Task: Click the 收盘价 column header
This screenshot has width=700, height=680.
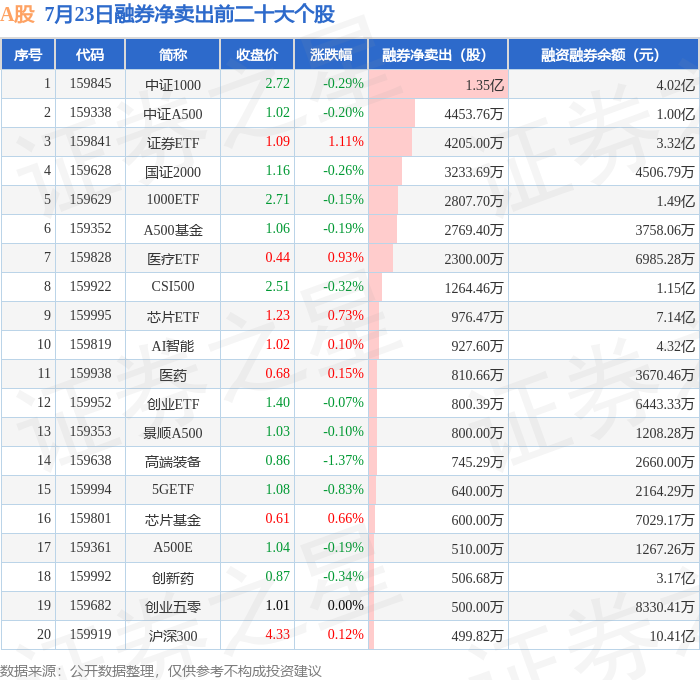Action: (x=257, y=54)
